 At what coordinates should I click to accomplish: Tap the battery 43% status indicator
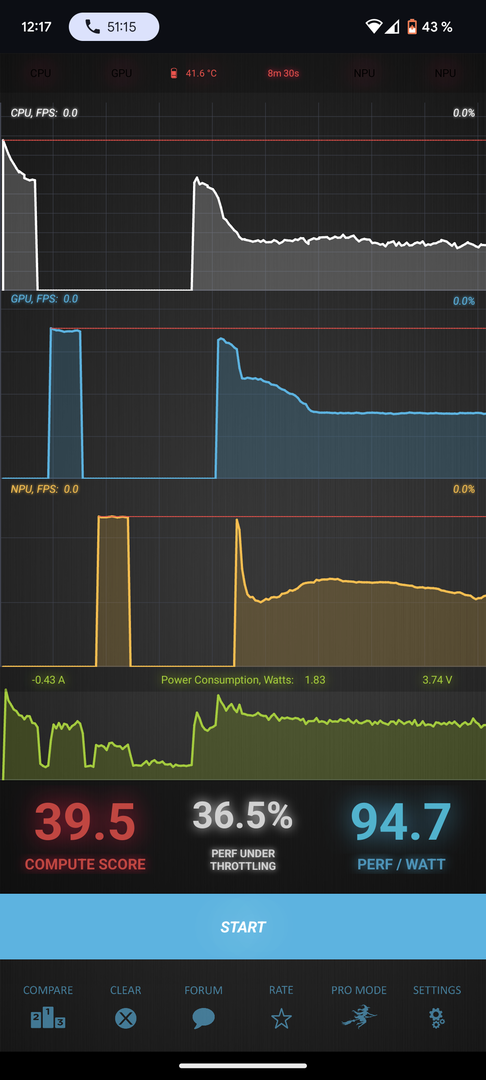pos(430,27)
